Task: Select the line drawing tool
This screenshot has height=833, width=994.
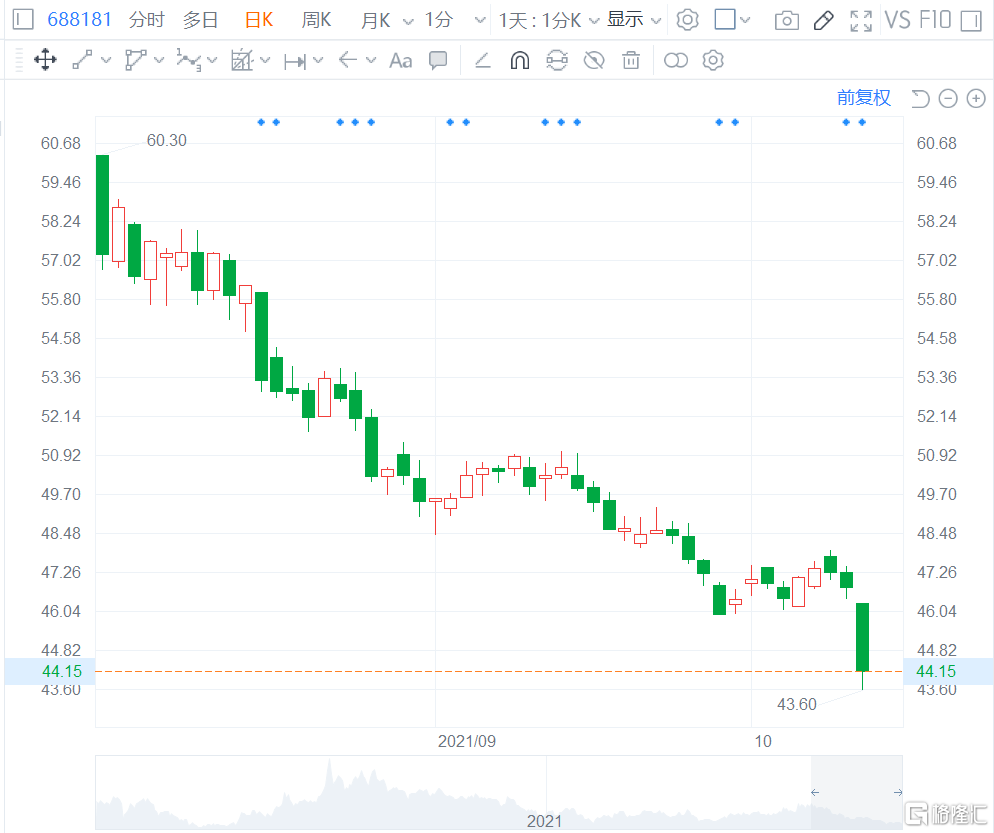Action: click(x=82, y=60)
